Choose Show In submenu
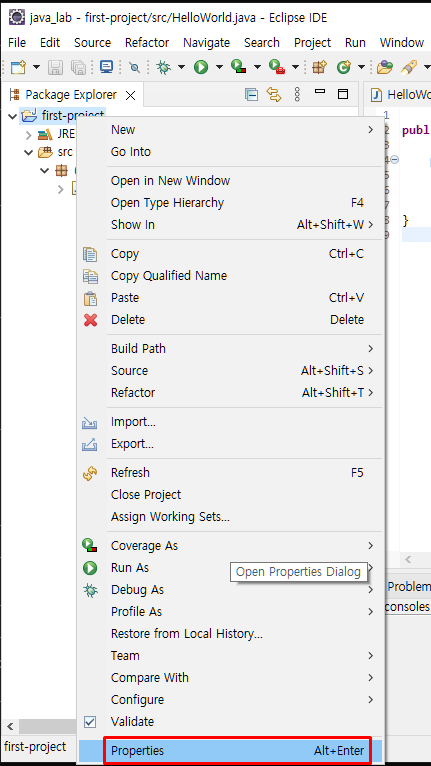 pyautogui.click(x=230, y=225)
